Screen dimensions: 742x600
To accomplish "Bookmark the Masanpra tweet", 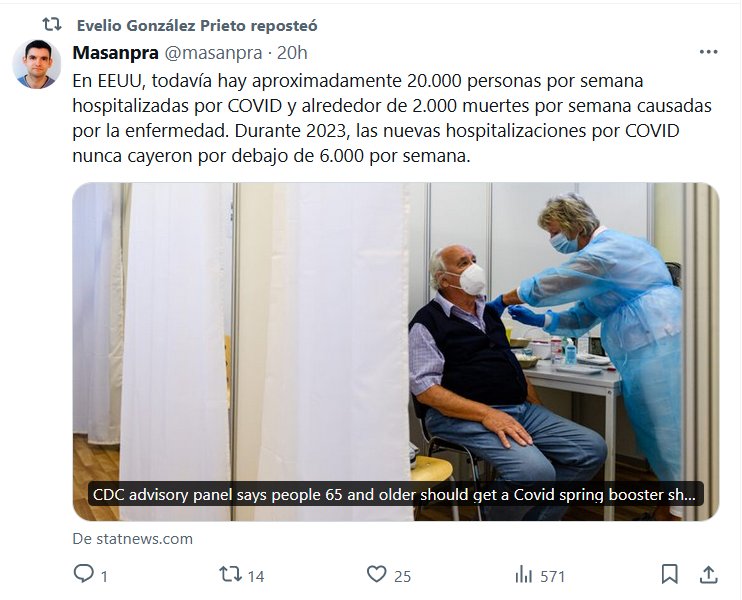I will (670, 574).
